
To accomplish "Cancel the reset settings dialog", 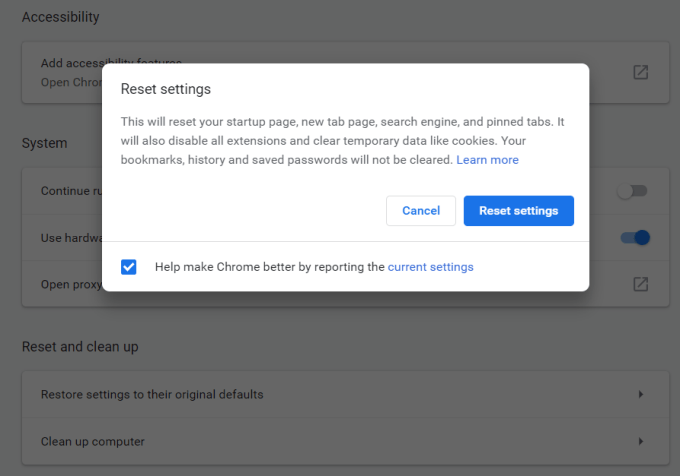I will tap(421, 211).
